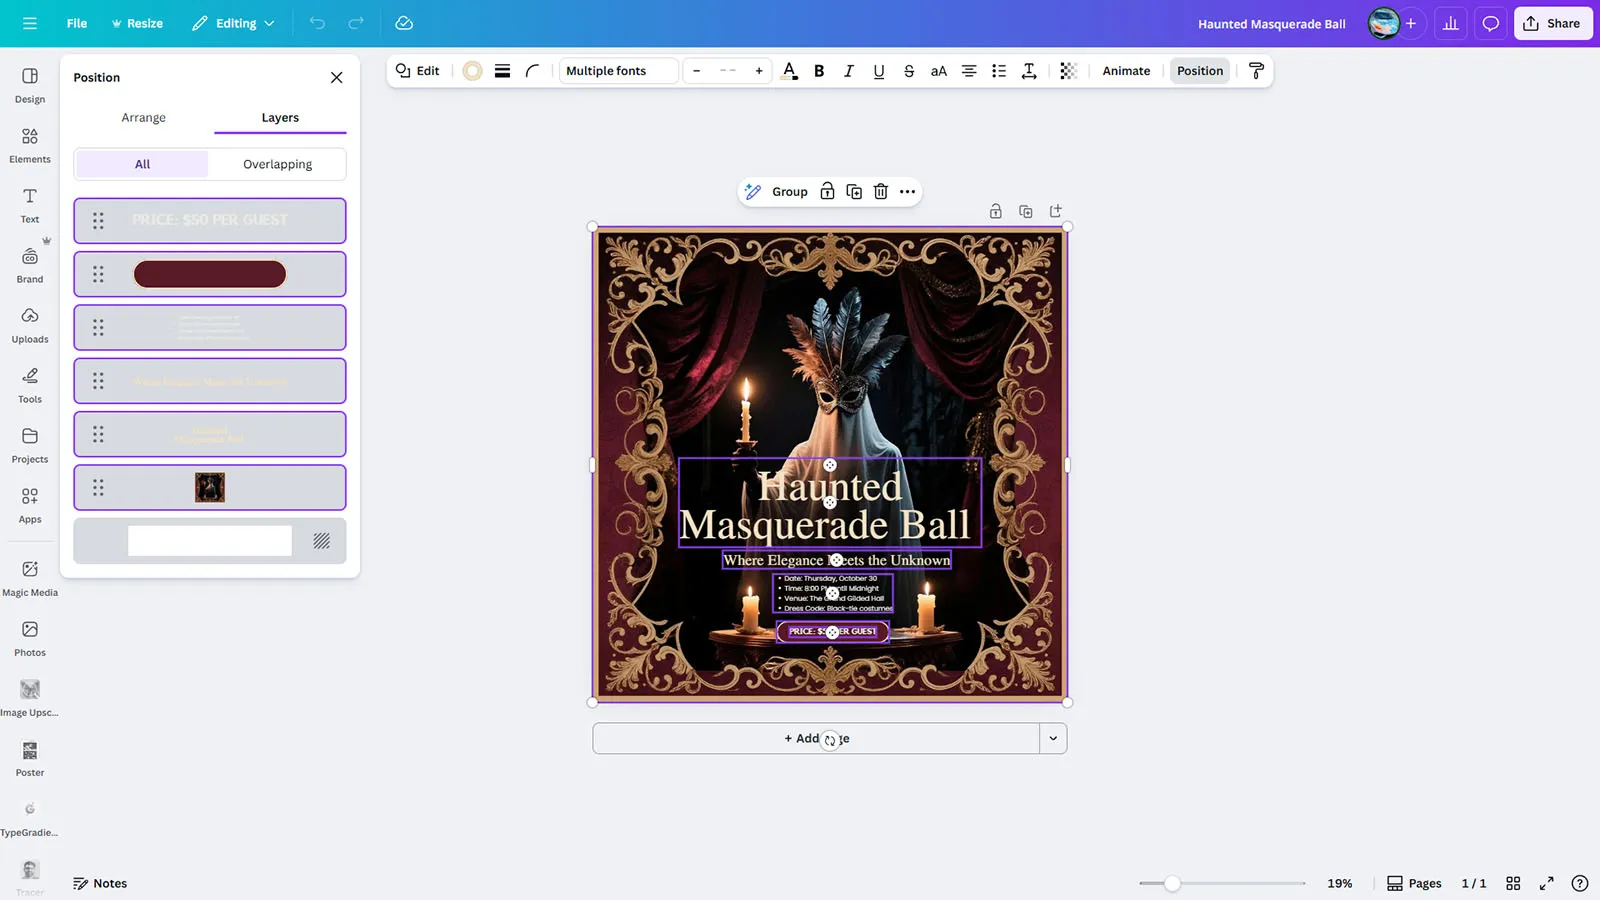The width and height of the screenshot is (1600, 900).
Task: Open the Multiple fonts dropdown
Action: click(x=618, y=71)
